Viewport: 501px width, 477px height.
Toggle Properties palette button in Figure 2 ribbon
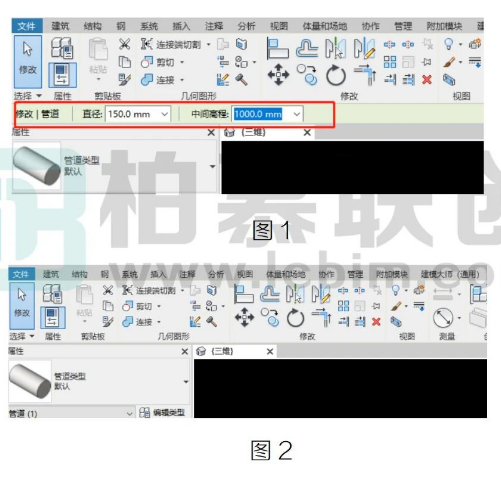(x=52, y=318)
